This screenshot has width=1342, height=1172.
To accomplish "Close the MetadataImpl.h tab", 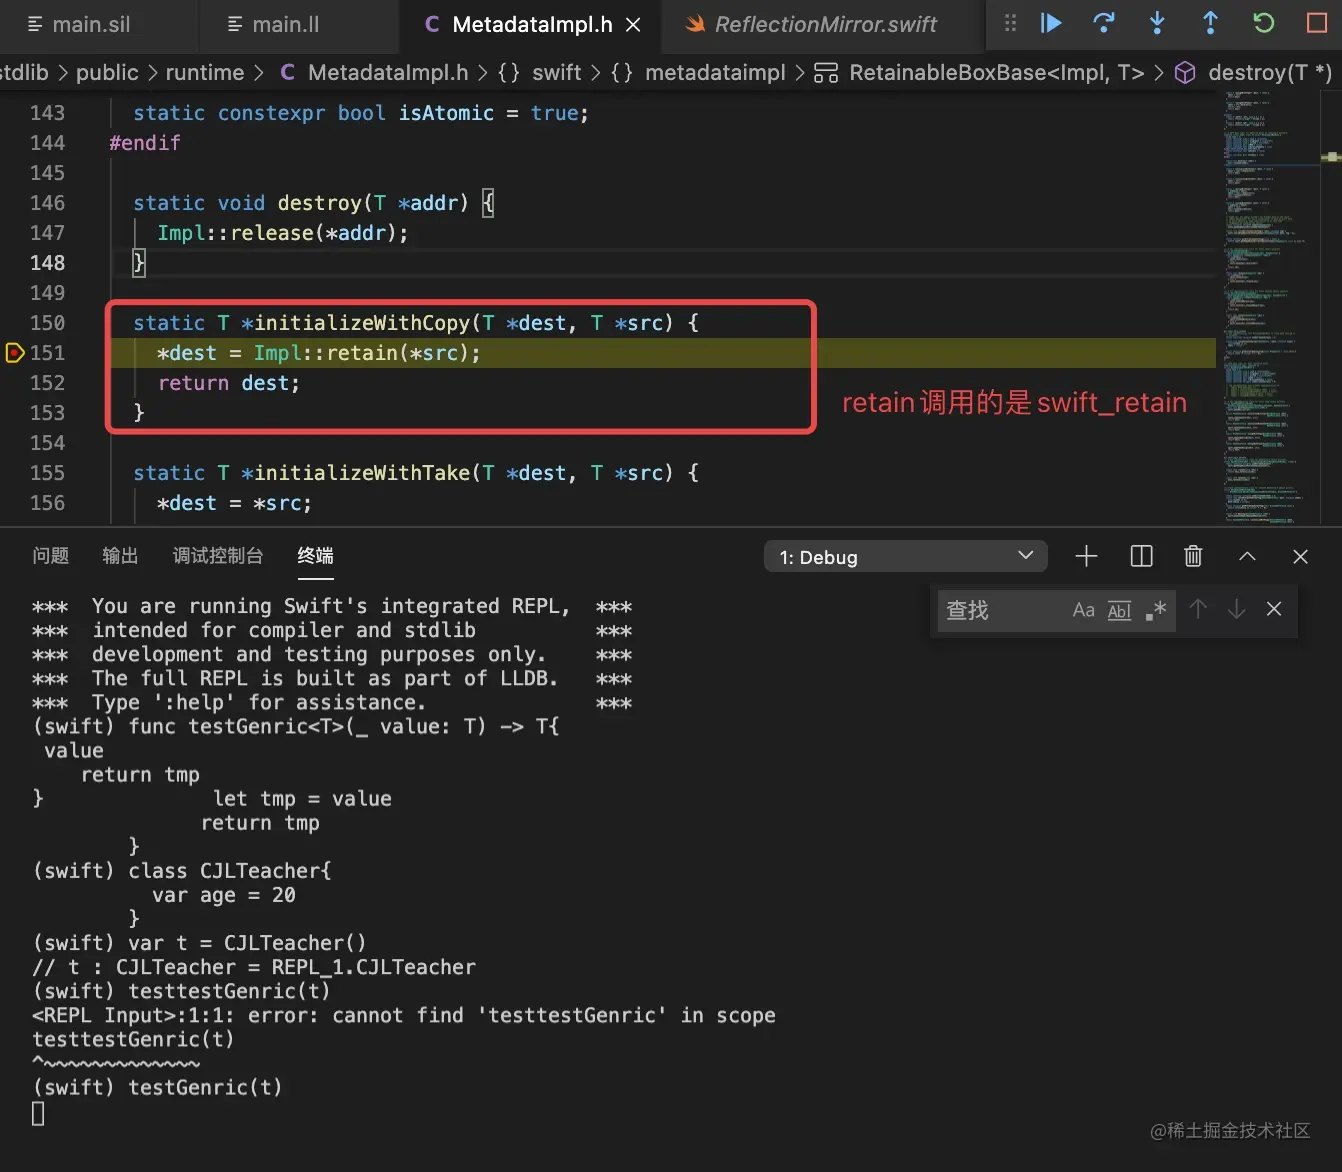I will point(633,24).
